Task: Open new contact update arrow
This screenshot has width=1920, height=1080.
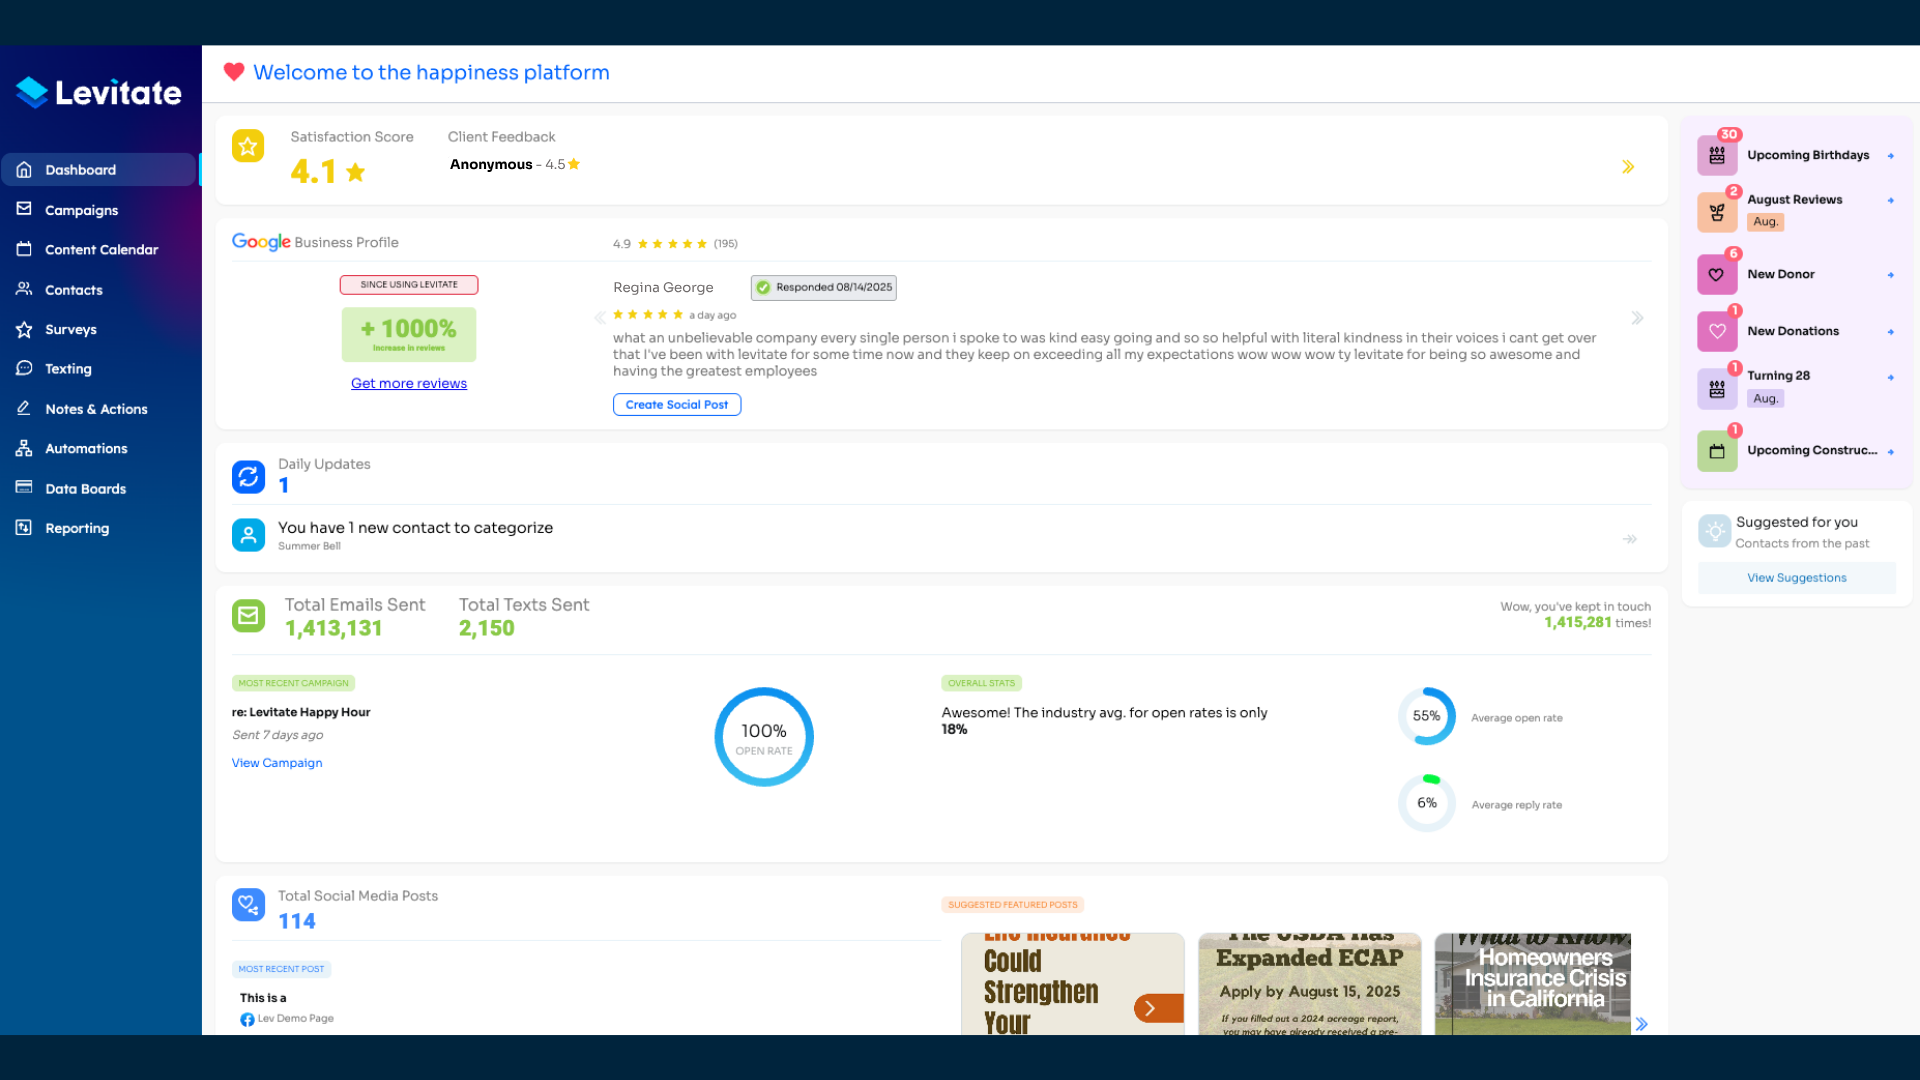Action: (x=1630, y=539)
